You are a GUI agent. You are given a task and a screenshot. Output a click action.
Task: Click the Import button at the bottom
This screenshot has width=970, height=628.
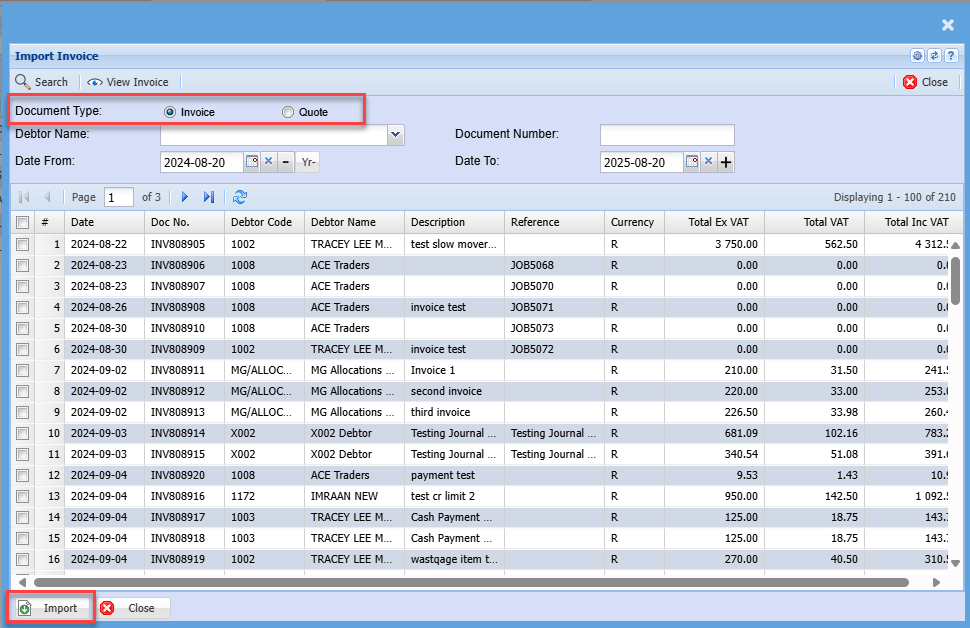pyautogui.click(x=52, y=608)
